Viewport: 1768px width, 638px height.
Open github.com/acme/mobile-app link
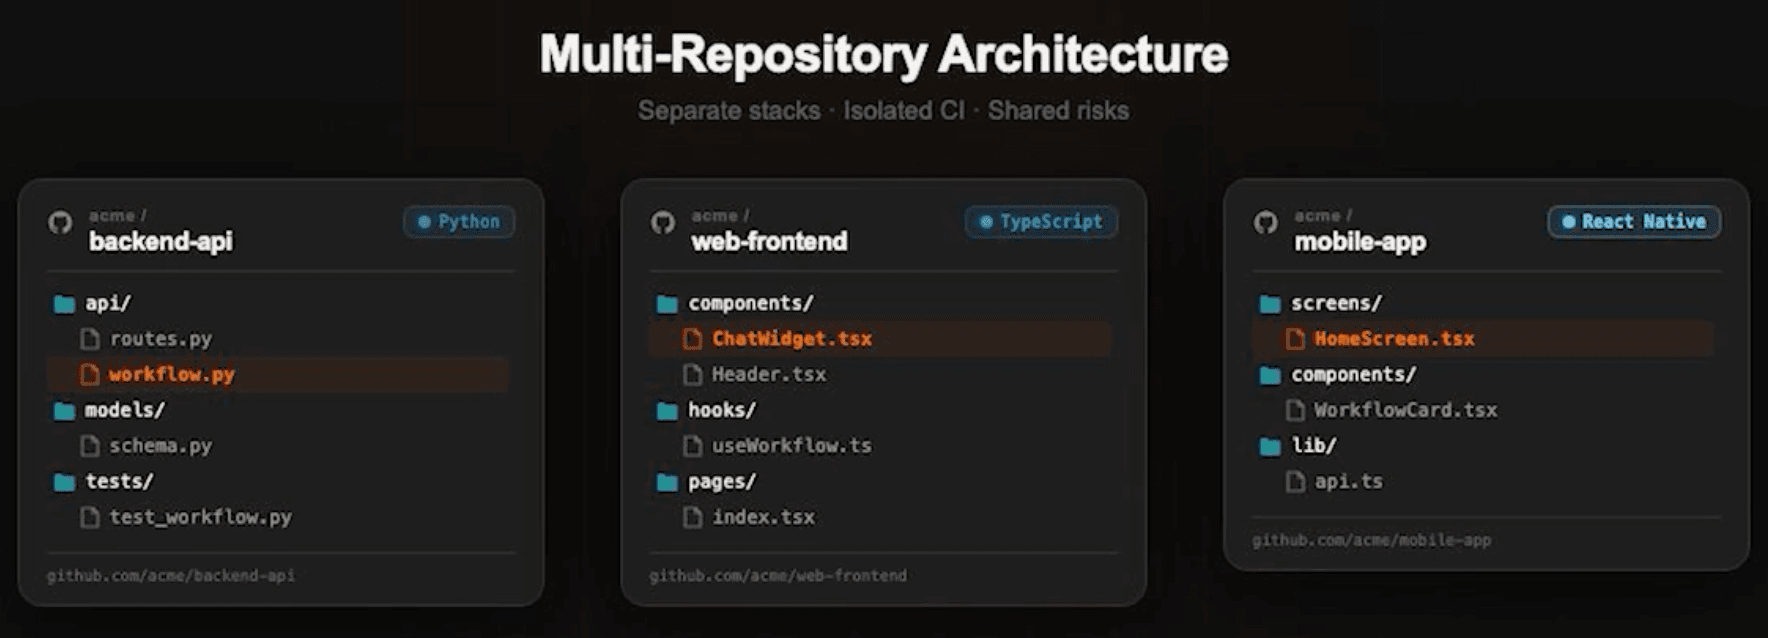tap(1371, 540)
